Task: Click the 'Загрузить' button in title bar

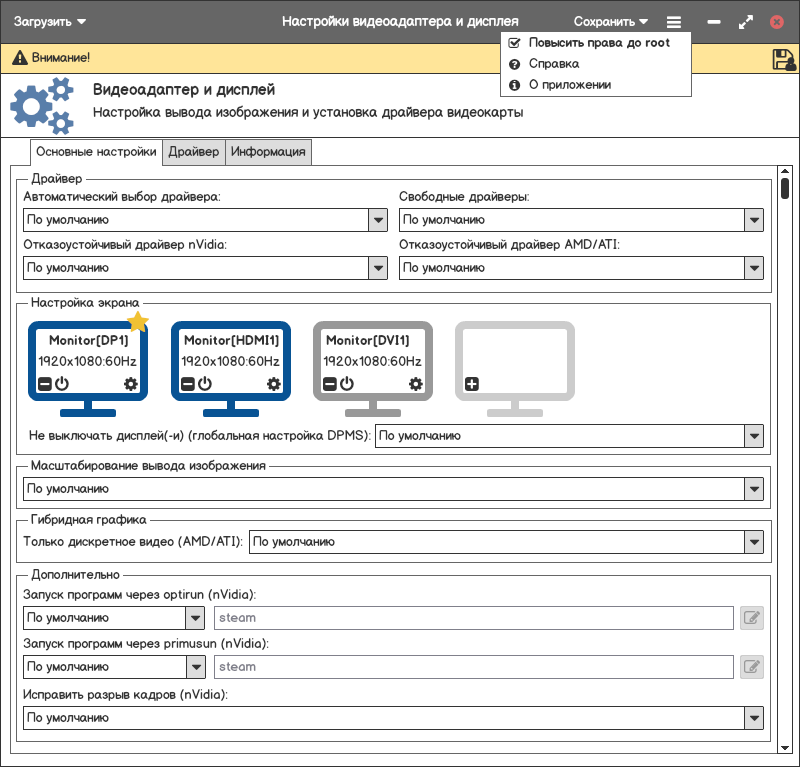Action: (50, 22)
